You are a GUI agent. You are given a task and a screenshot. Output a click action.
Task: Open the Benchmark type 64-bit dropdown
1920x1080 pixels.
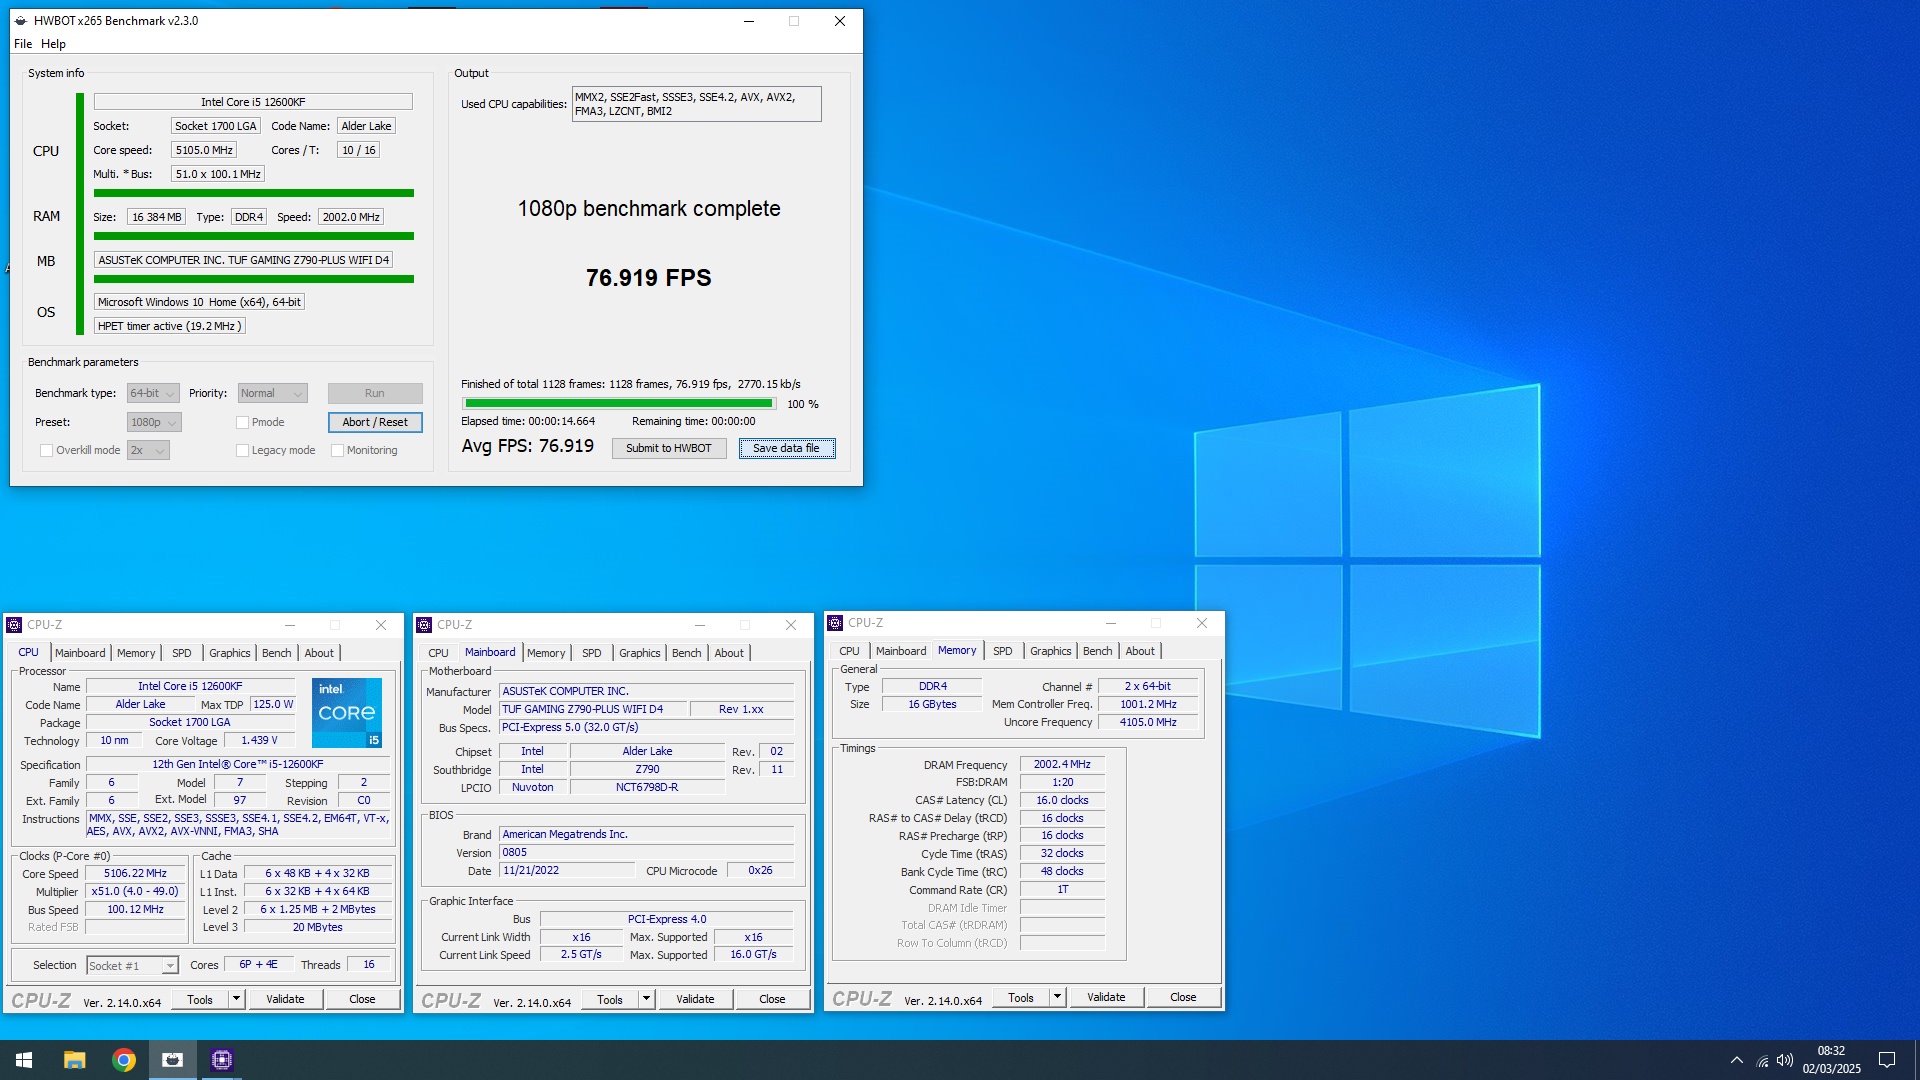coord(153,394)
